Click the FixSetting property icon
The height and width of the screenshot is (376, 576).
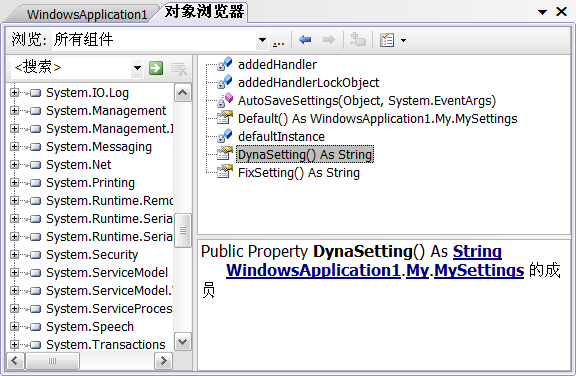coord(224,171)
